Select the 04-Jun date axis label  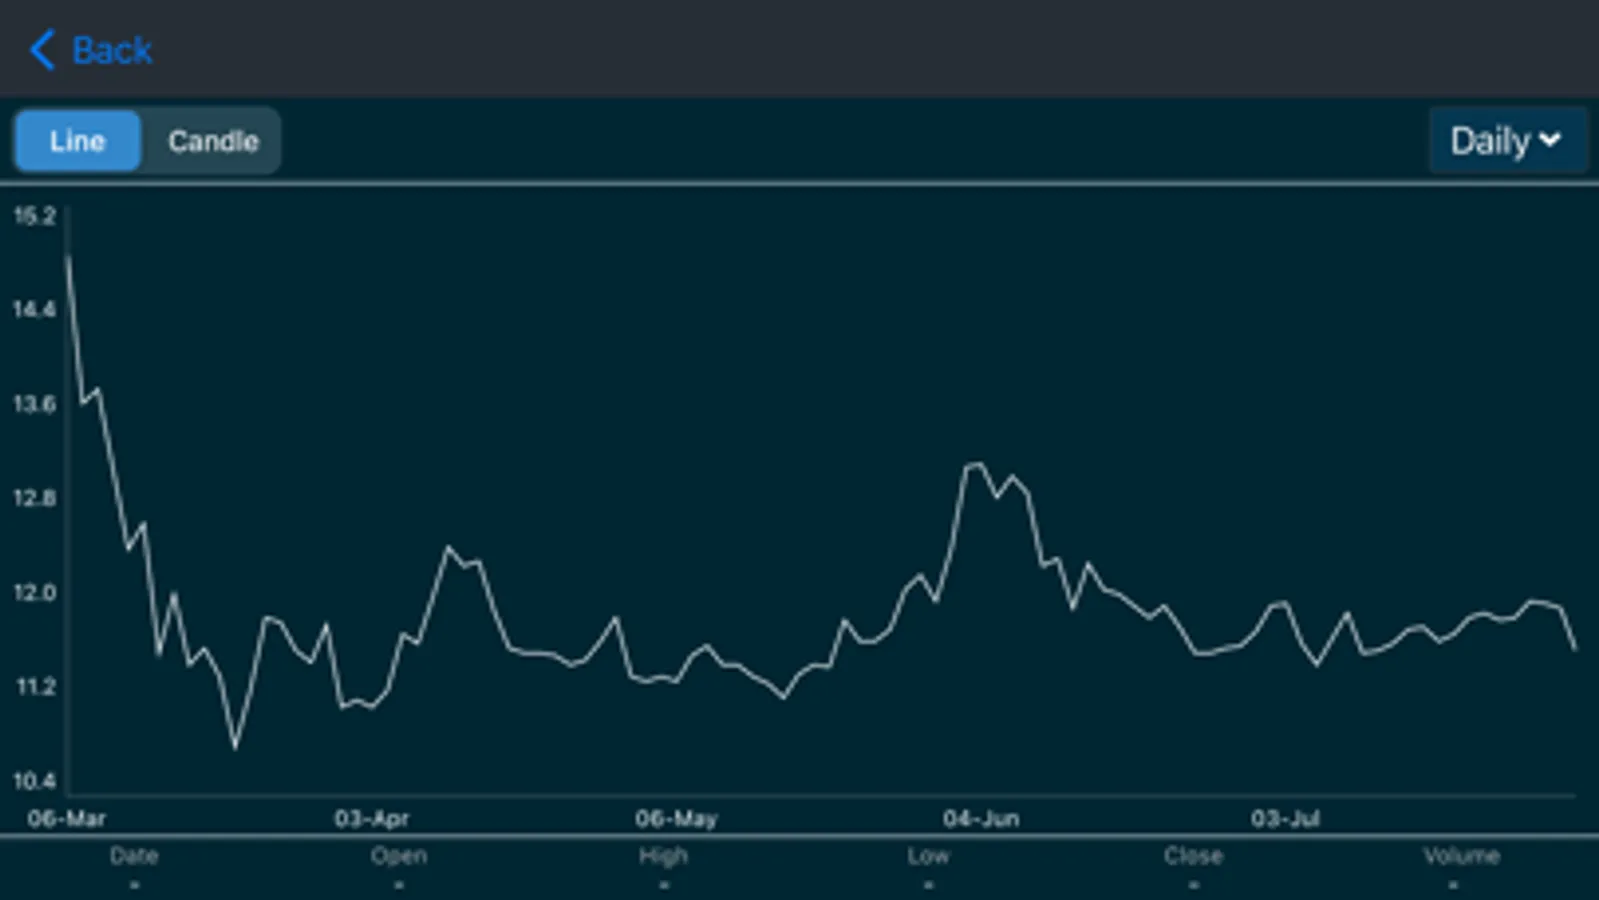pyautogui.click(x=980, y=818)
